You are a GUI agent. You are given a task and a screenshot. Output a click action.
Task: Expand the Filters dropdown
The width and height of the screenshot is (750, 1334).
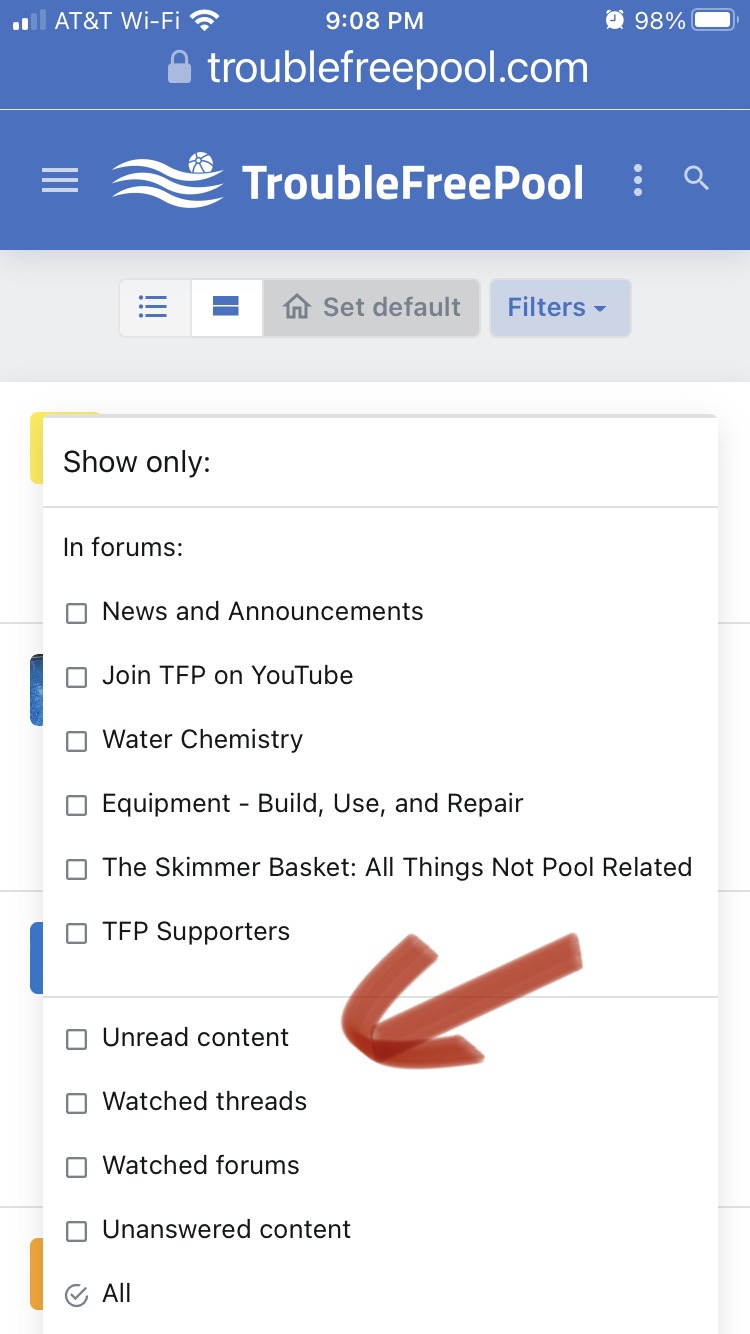(x=559, y=307)
